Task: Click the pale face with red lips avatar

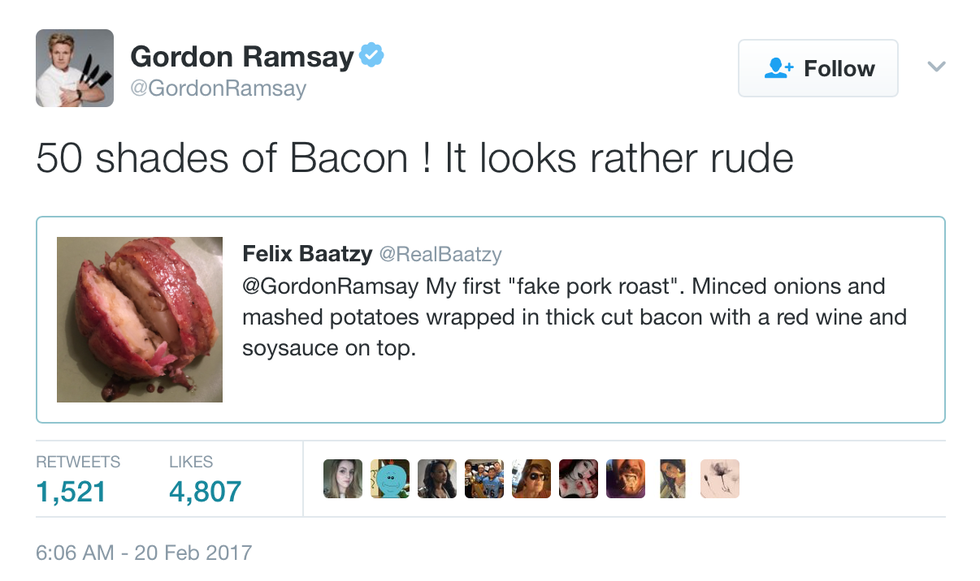Action: 578,479
